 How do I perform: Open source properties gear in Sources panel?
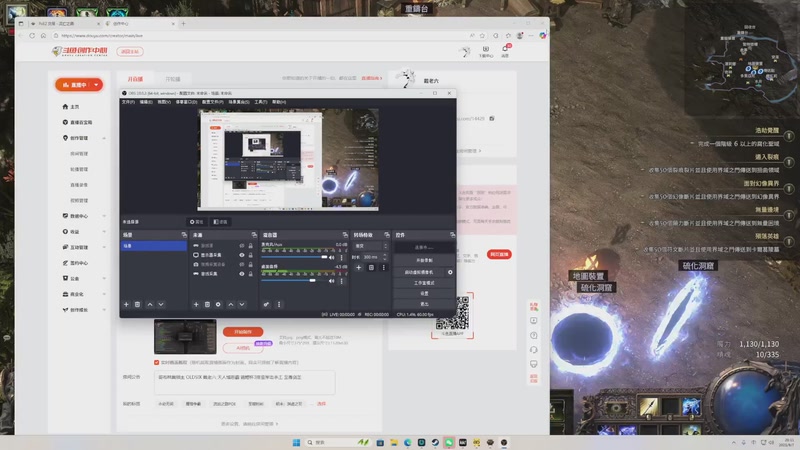pyautogui.click(x=218, y=305)
